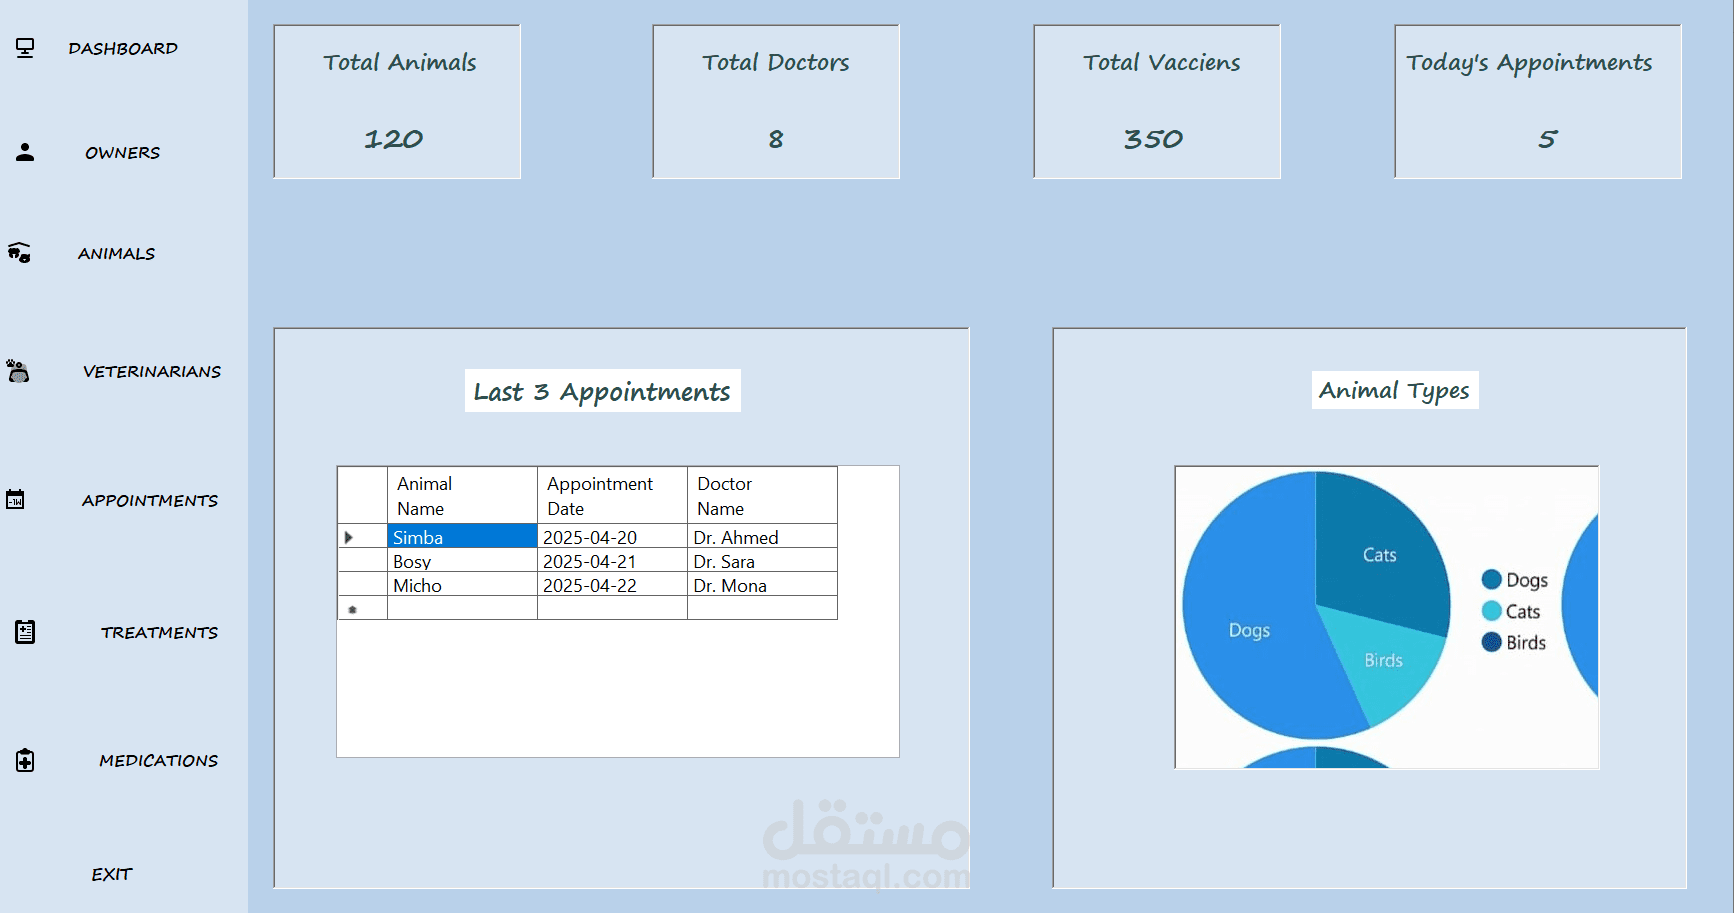Navigate to APPOINTMENTS
Viewport: 1734px width, 913px height.
coord(150,500)
